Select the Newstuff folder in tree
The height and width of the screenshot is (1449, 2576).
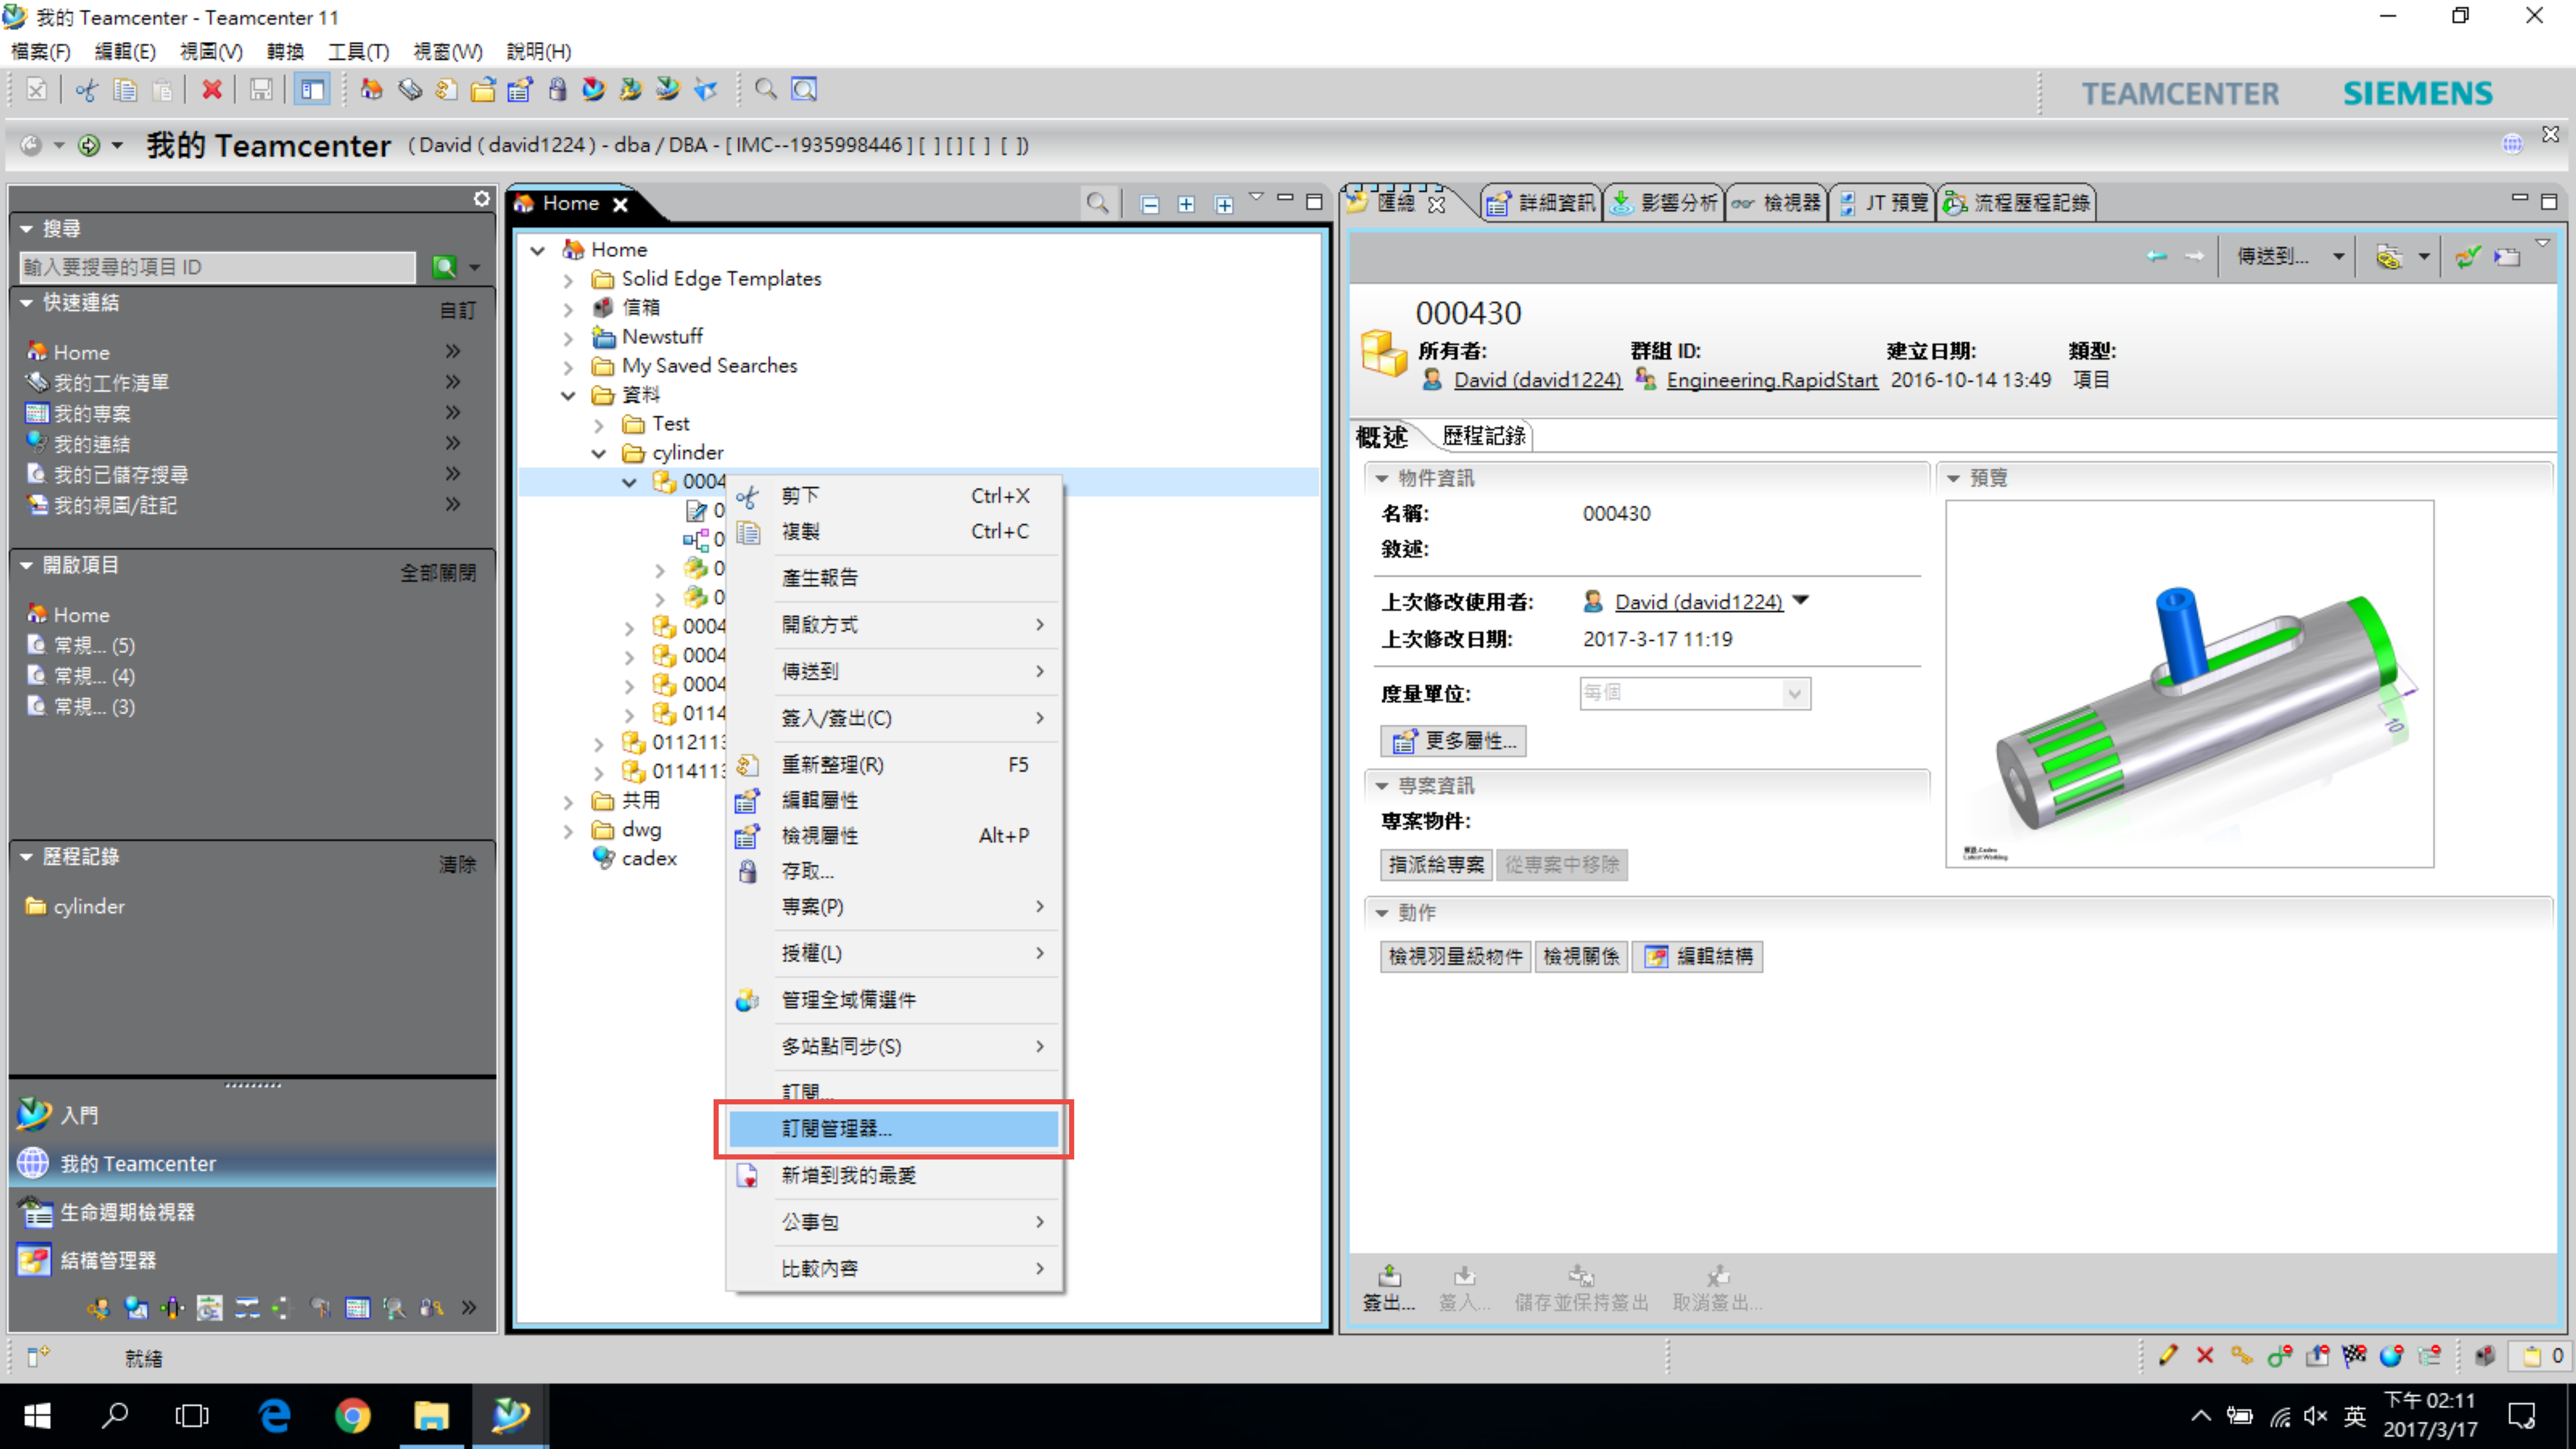(662, 337)
